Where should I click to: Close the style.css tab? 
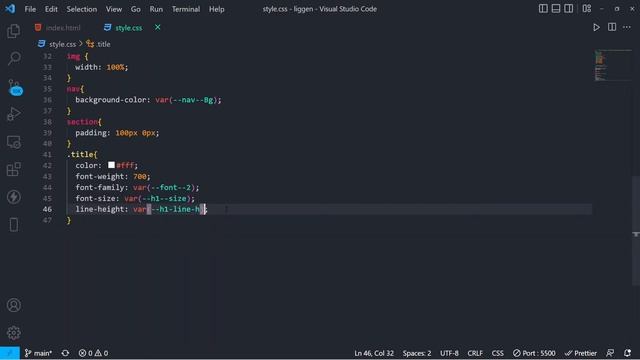[158, 27]
